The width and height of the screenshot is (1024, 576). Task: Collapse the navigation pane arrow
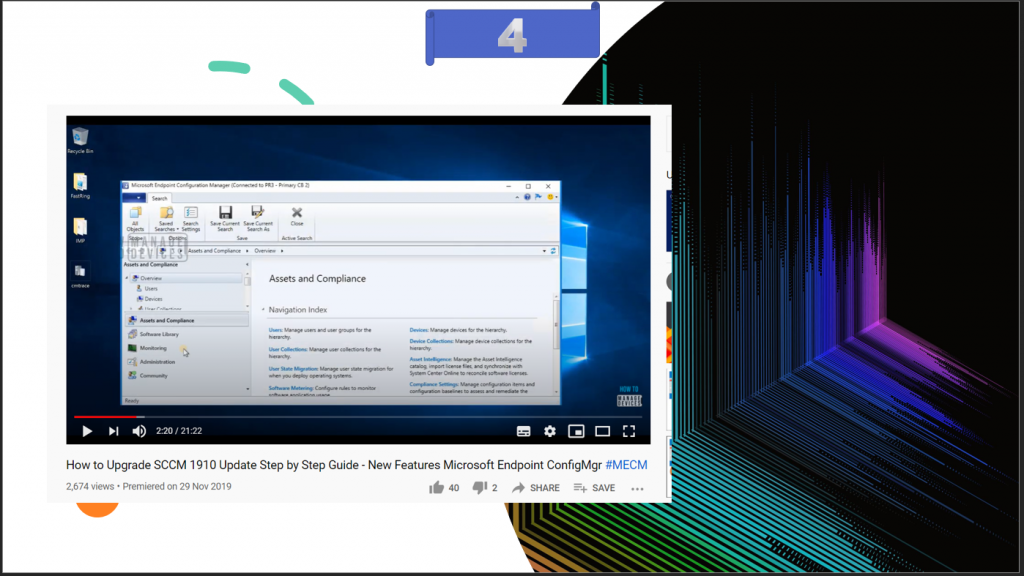click(247, 264)
